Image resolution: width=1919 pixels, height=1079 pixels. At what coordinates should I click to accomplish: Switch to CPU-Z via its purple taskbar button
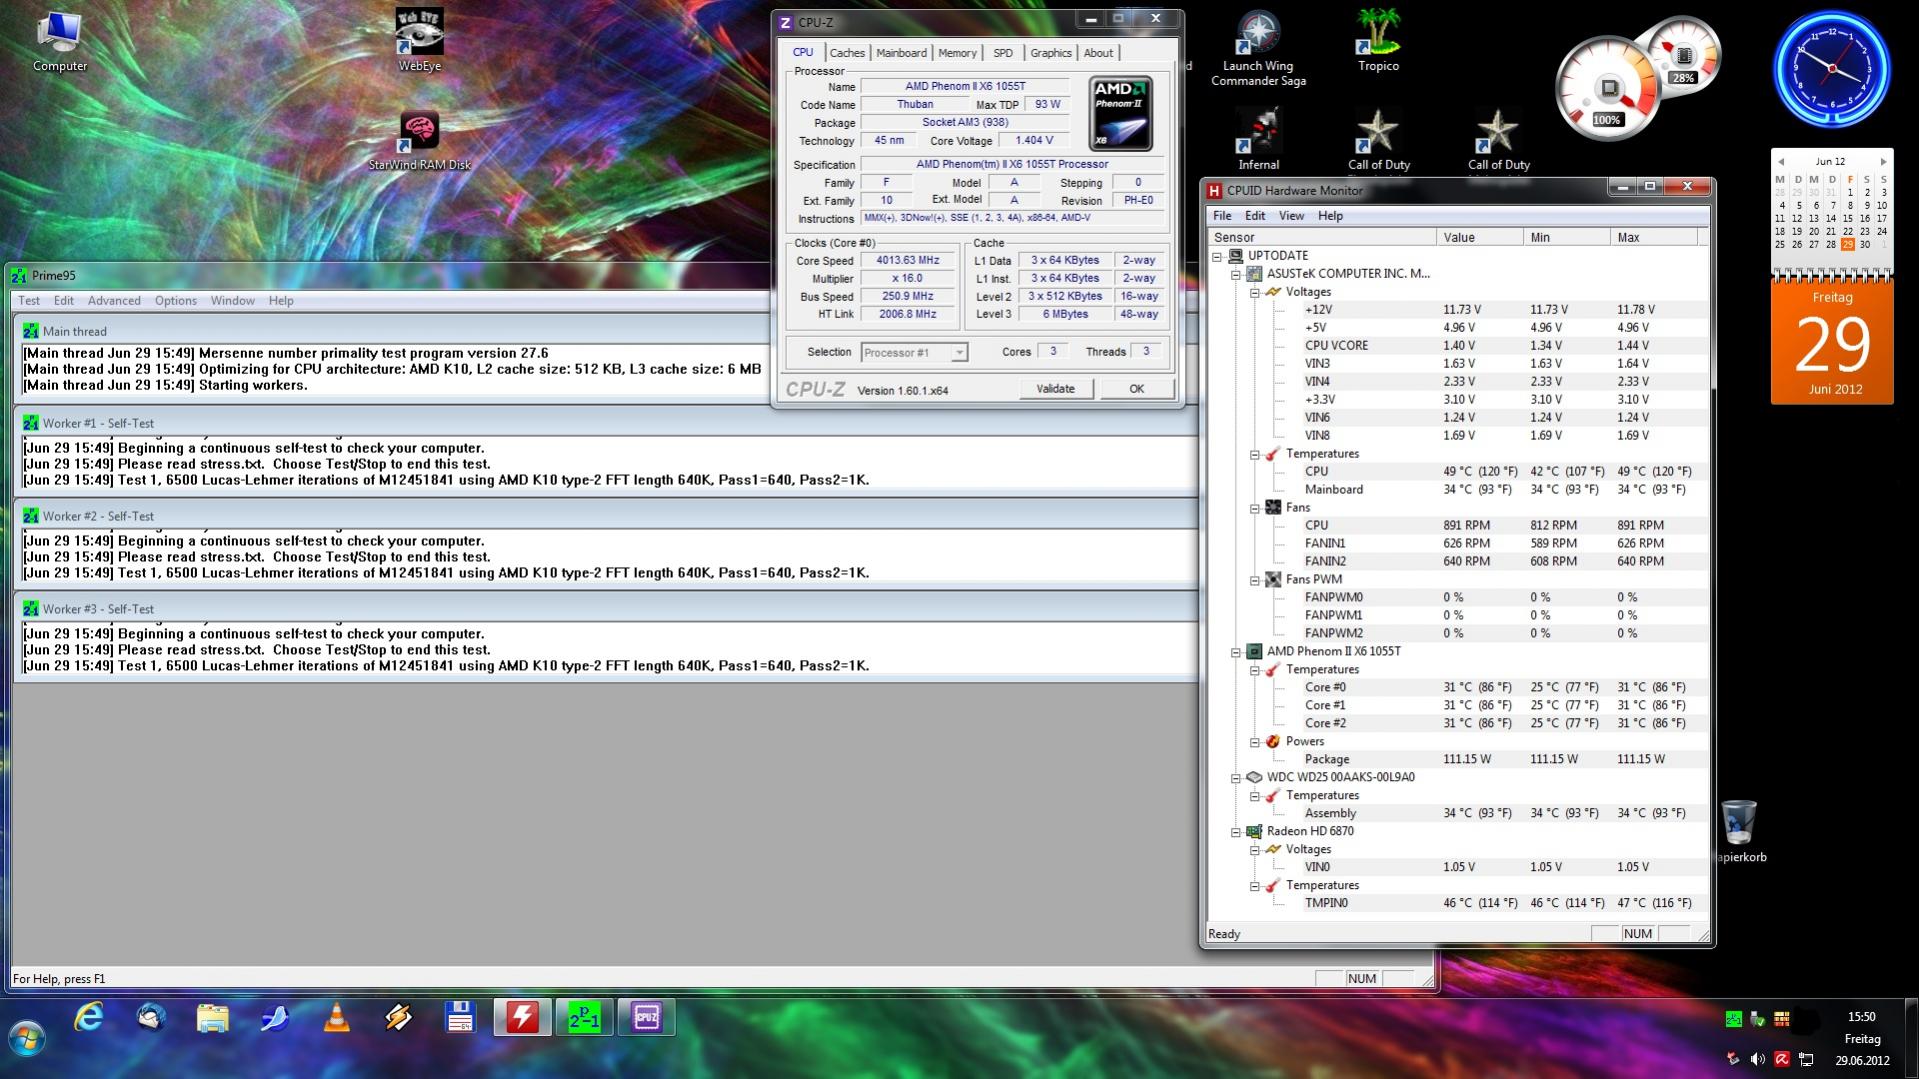[x=646, y=1018]
